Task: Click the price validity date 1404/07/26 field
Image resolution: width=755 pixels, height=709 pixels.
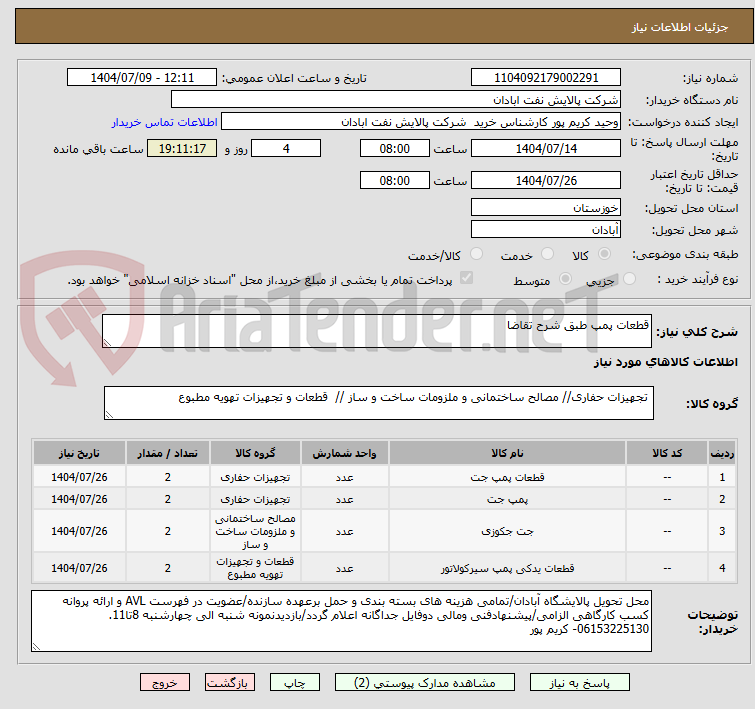Action: click(x=546, y=181)
